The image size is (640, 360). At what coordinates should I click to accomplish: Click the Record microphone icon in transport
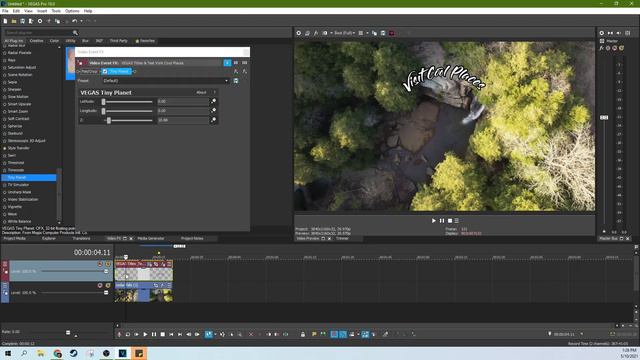[119, 334]
